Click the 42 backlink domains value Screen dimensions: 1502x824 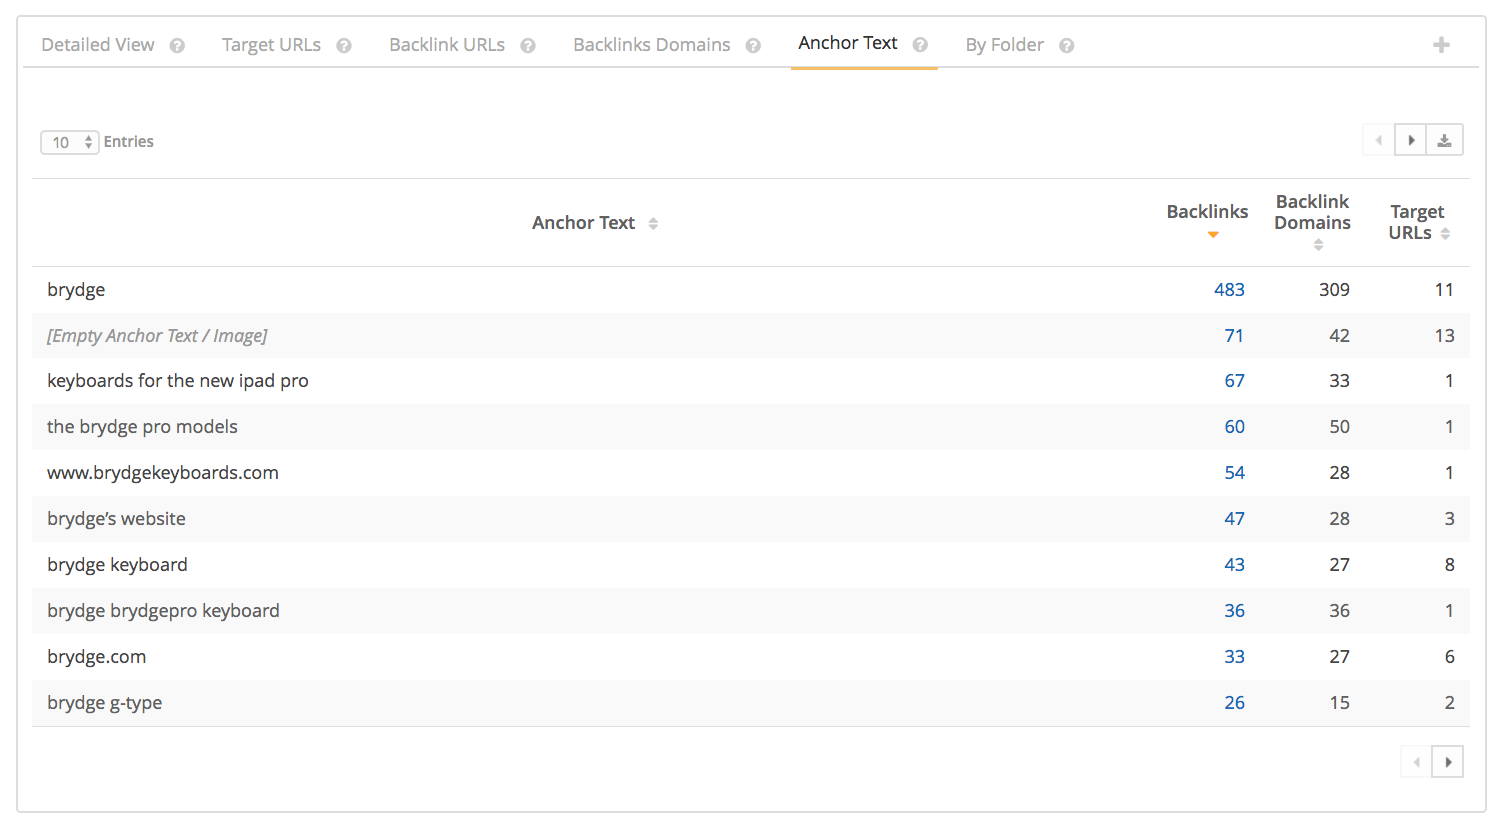[x=1339, y=336]
